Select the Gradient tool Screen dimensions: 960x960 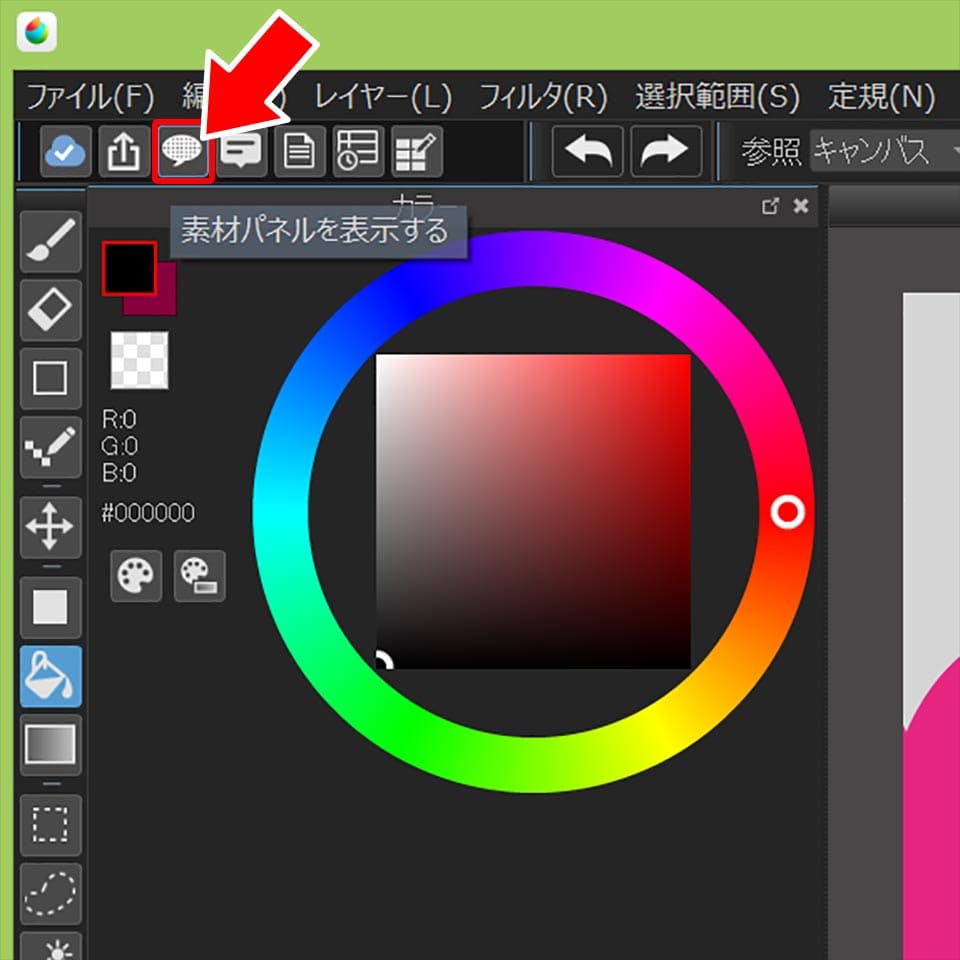click(x=51, y=744)
